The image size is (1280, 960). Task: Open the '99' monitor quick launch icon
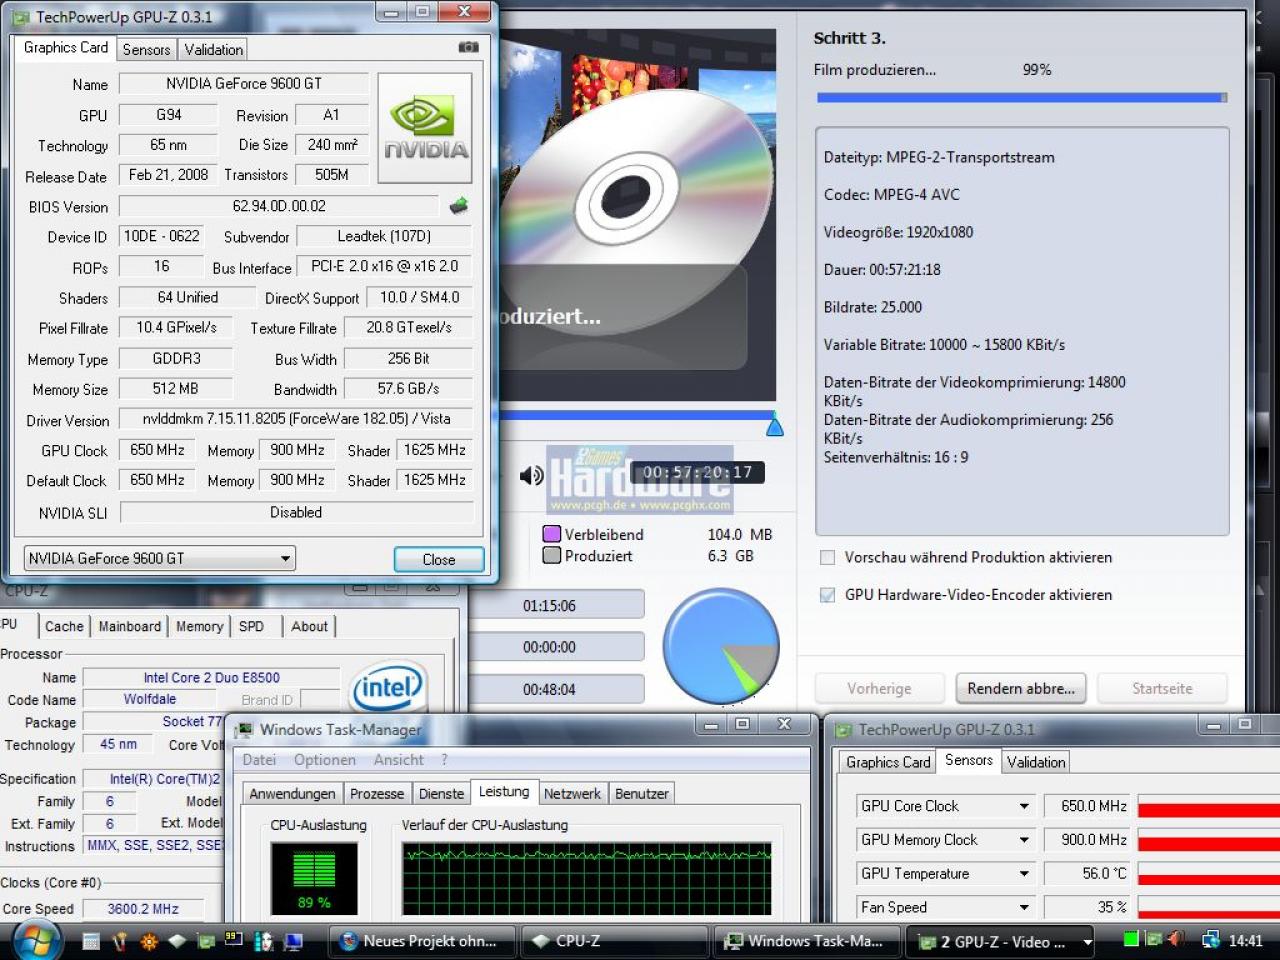pyautogui.click(x=234, y=940)
